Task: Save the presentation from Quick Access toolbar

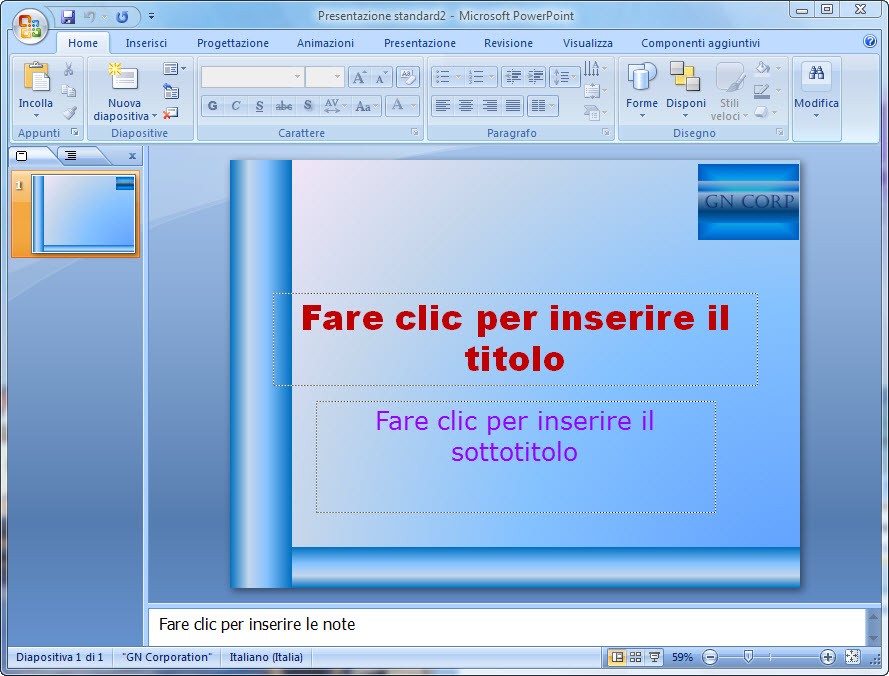Action: point(68,16)
